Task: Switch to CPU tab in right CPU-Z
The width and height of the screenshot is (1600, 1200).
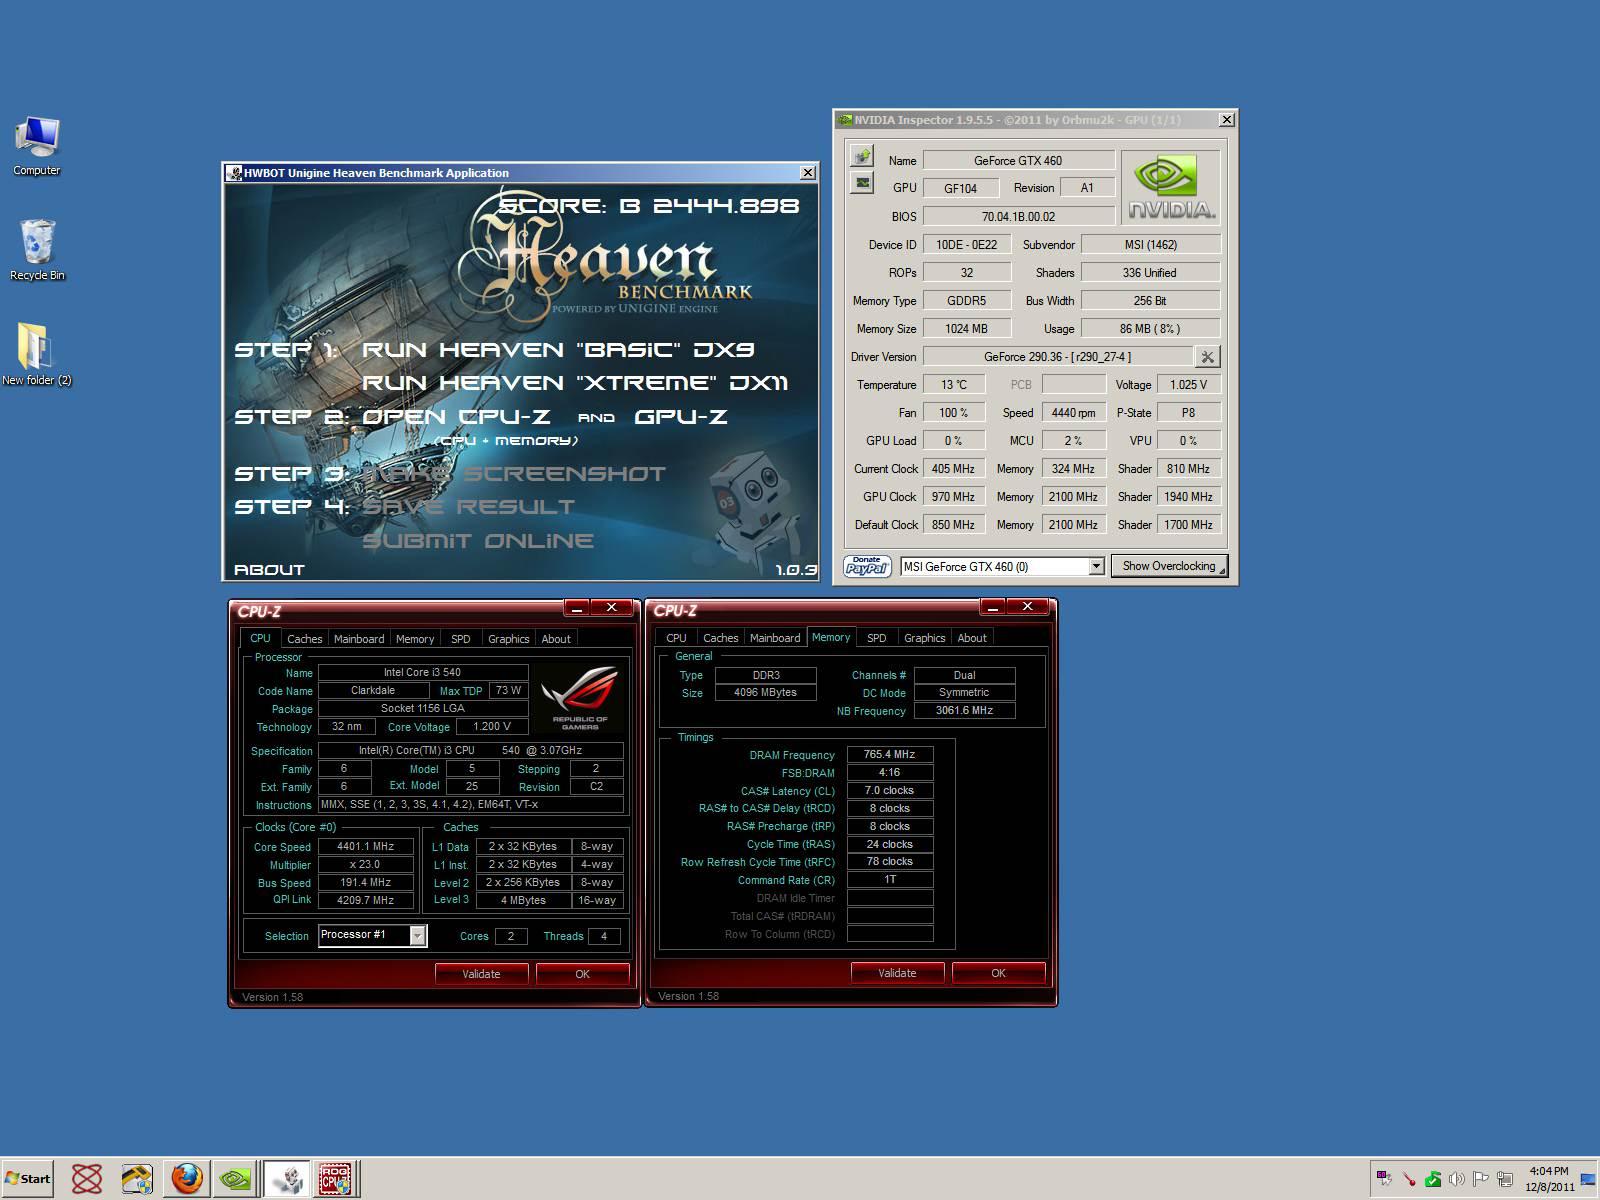Action: click(677, 638)
